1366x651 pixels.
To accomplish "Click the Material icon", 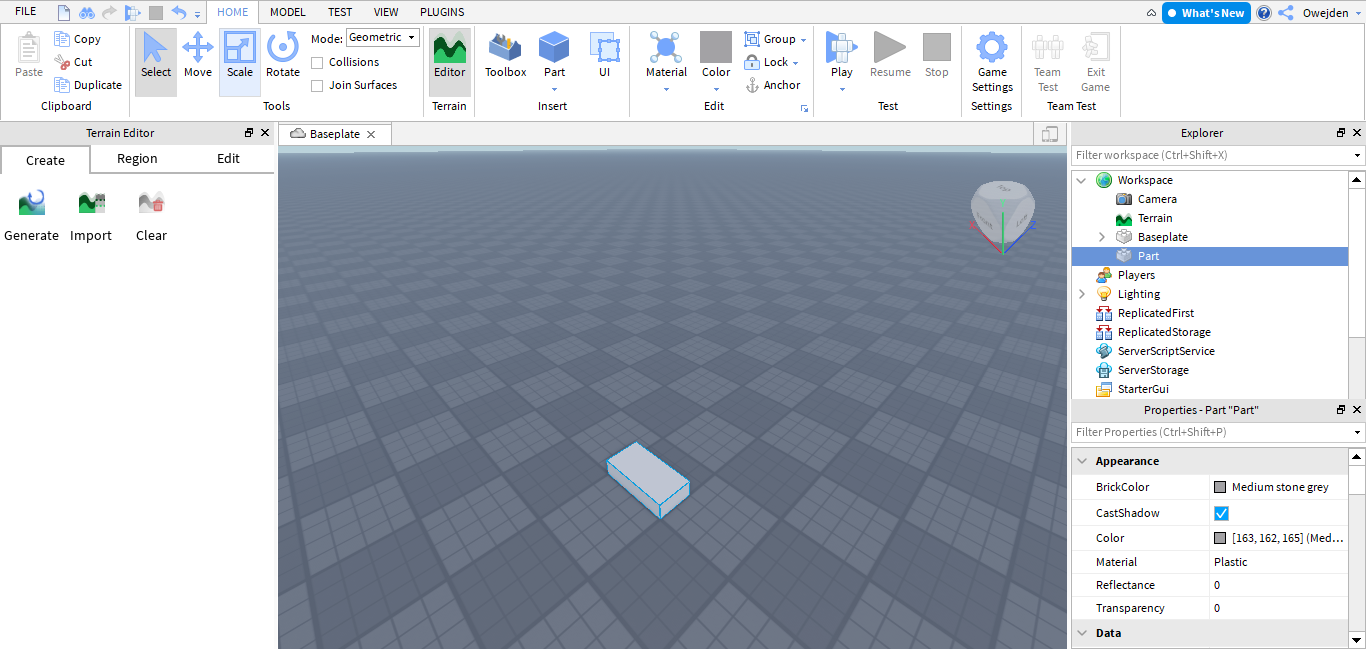I will [x=666, y=47].
